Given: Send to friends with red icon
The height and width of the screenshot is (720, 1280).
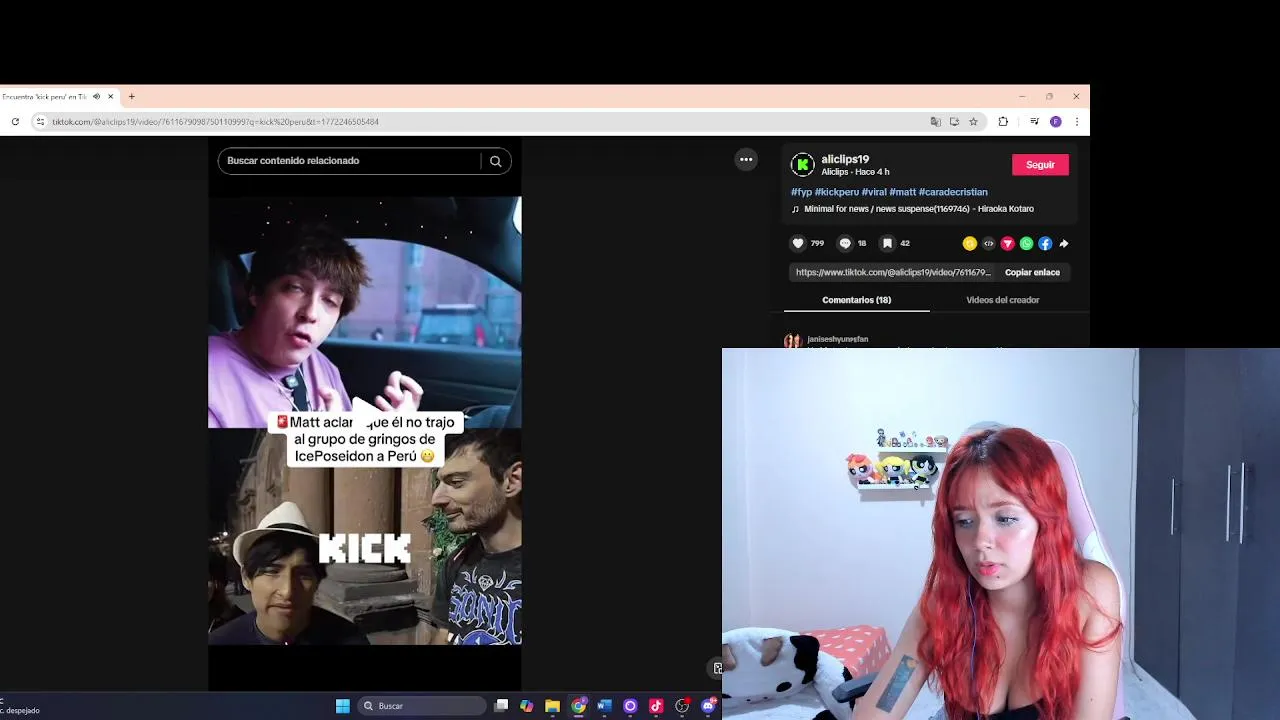Looking at the screenshot, I should [1007, 243].
